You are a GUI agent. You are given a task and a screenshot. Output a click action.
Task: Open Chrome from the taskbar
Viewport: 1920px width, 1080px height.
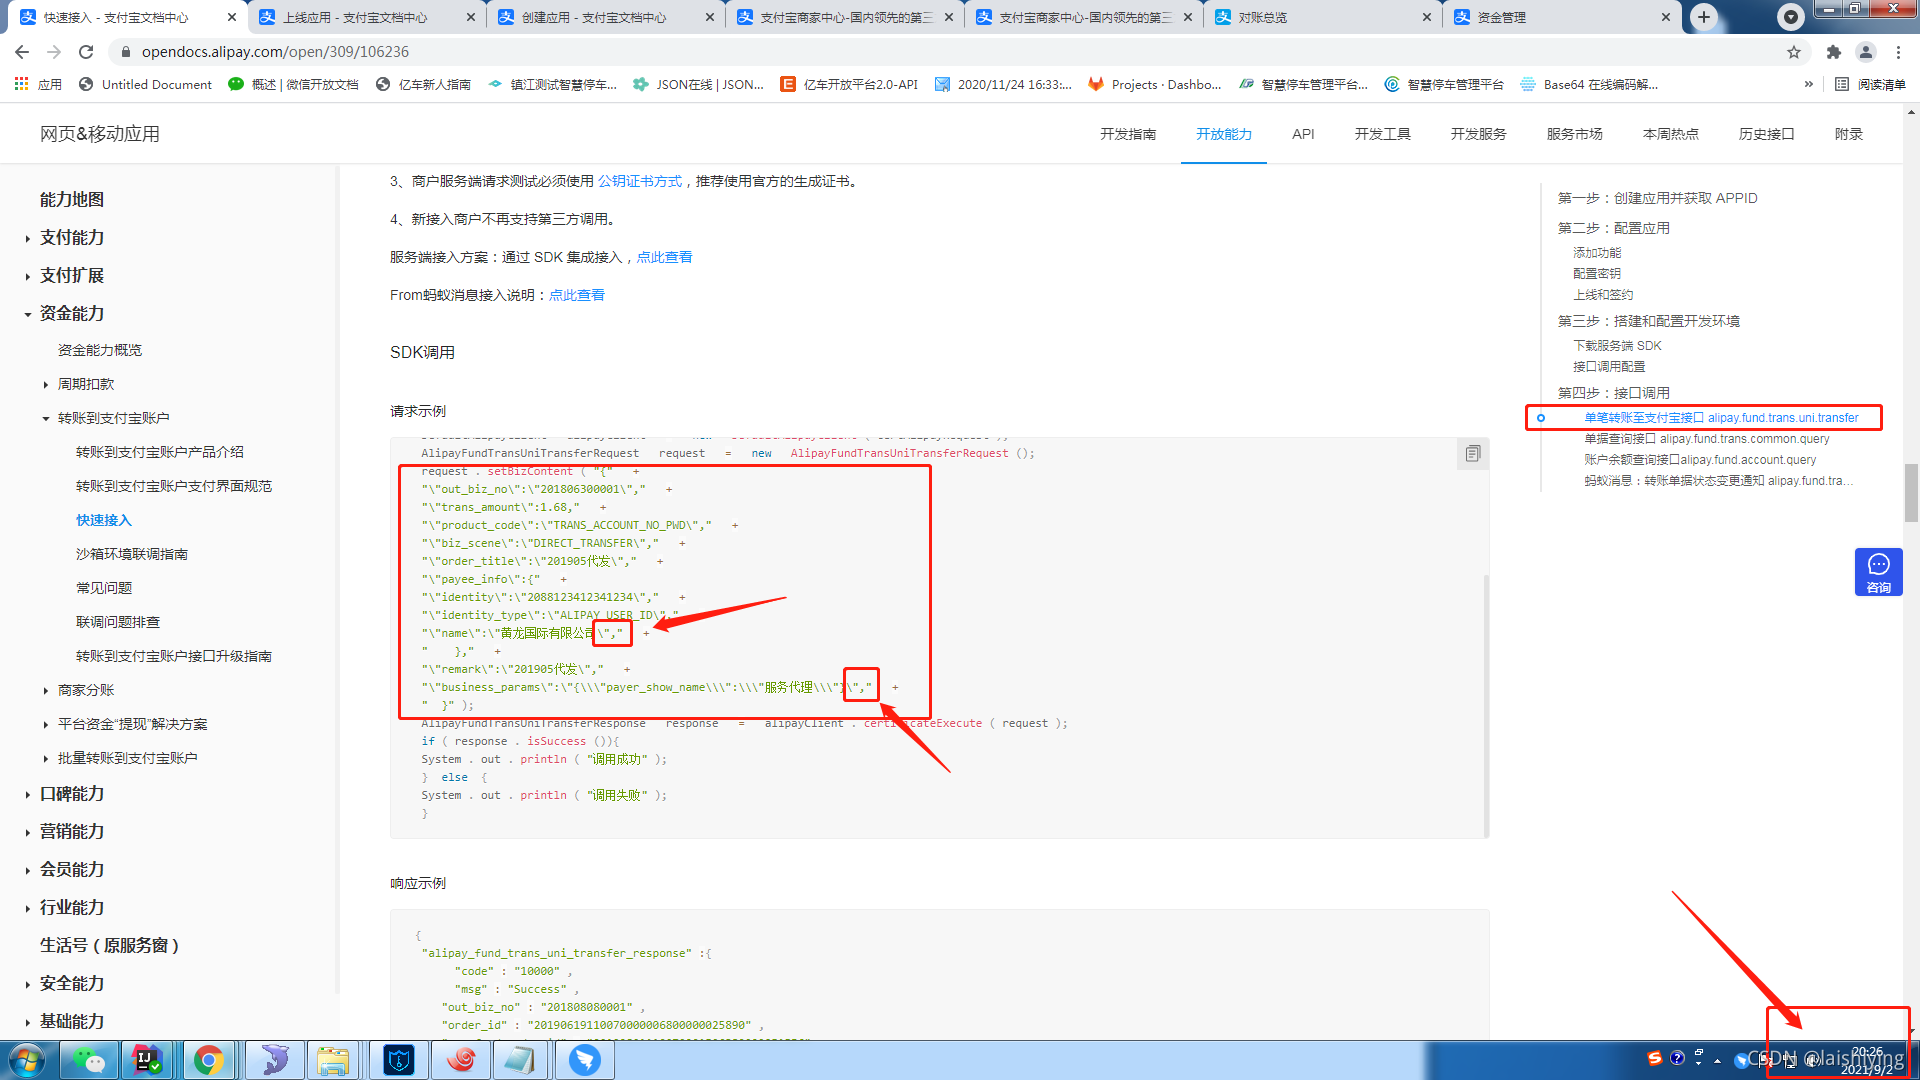[x=208, y=1060]
